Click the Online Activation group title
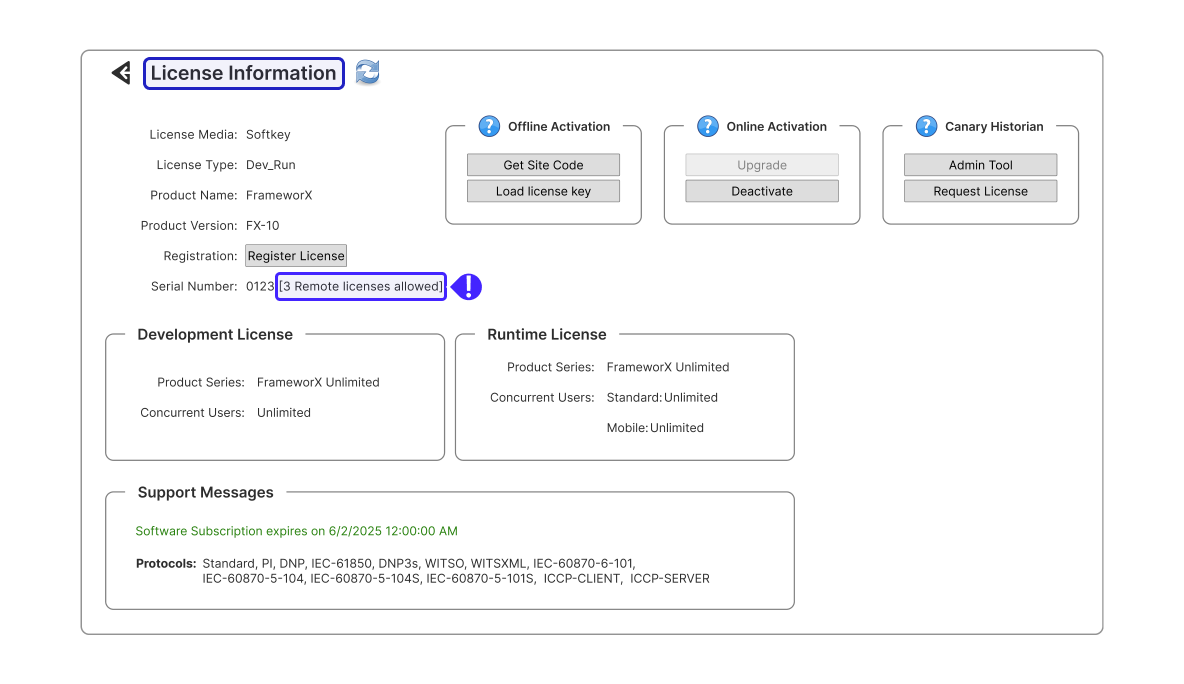Screen dimensions: 1184x684 pyautogui.click(x=776, y=126)
